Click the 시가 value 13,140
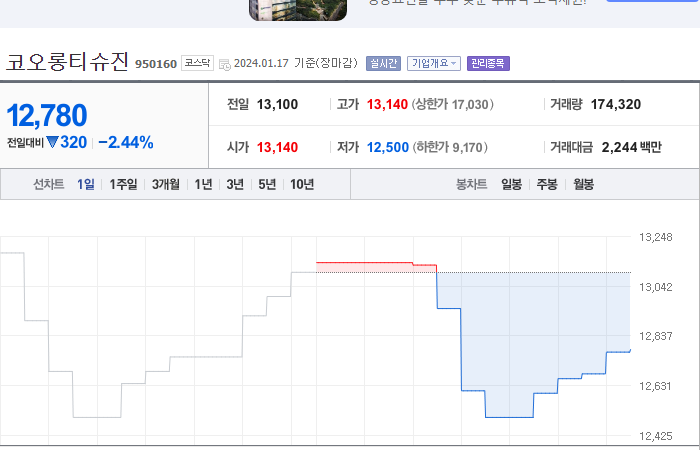700x450 pixels. click(277, 147)
